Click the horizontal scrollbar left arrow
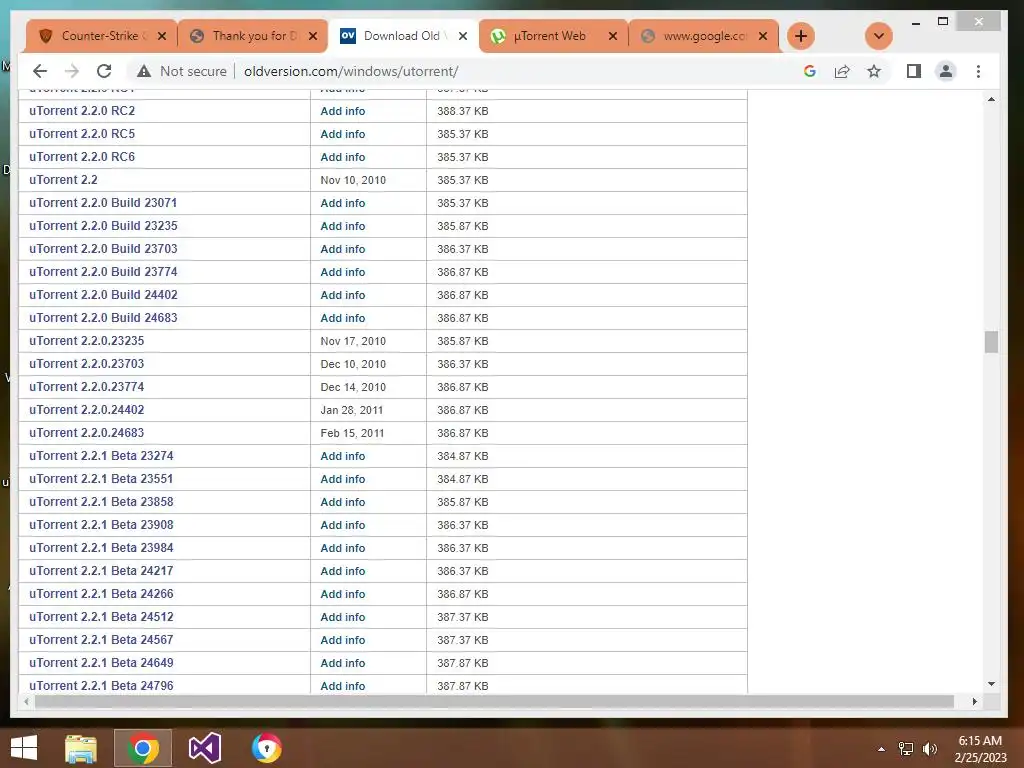Screen dimensions: 1024x768 point(26,701)
